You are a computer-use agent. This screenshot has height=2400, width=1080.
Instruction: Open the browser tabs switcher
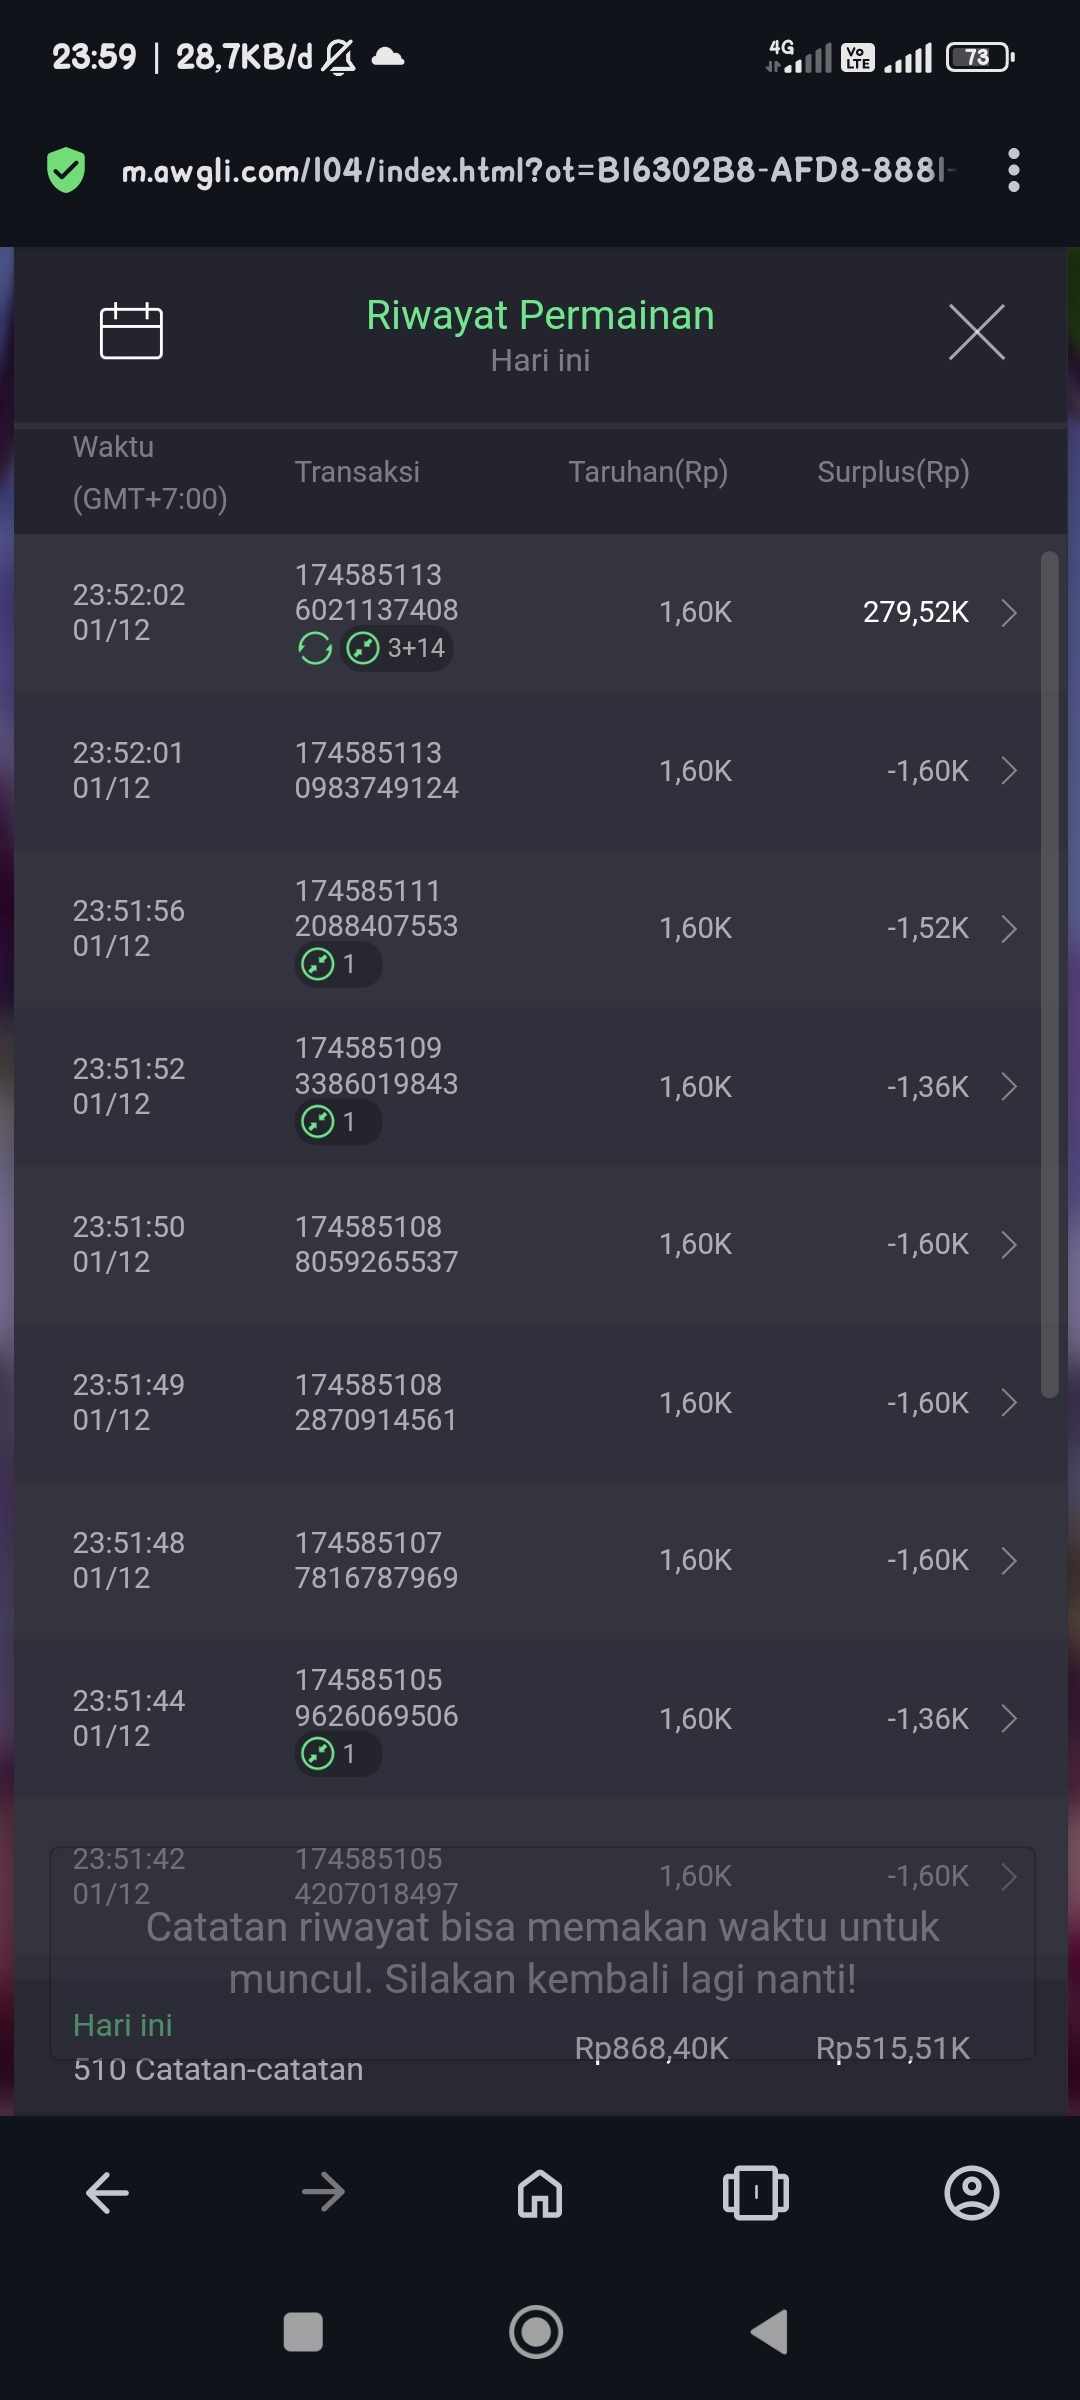point(756,2193)
